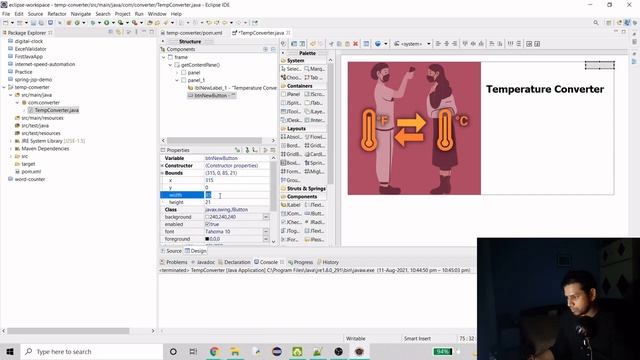Expand the panel node in Components tree
The image size is (640, 360).
(177, 73)
